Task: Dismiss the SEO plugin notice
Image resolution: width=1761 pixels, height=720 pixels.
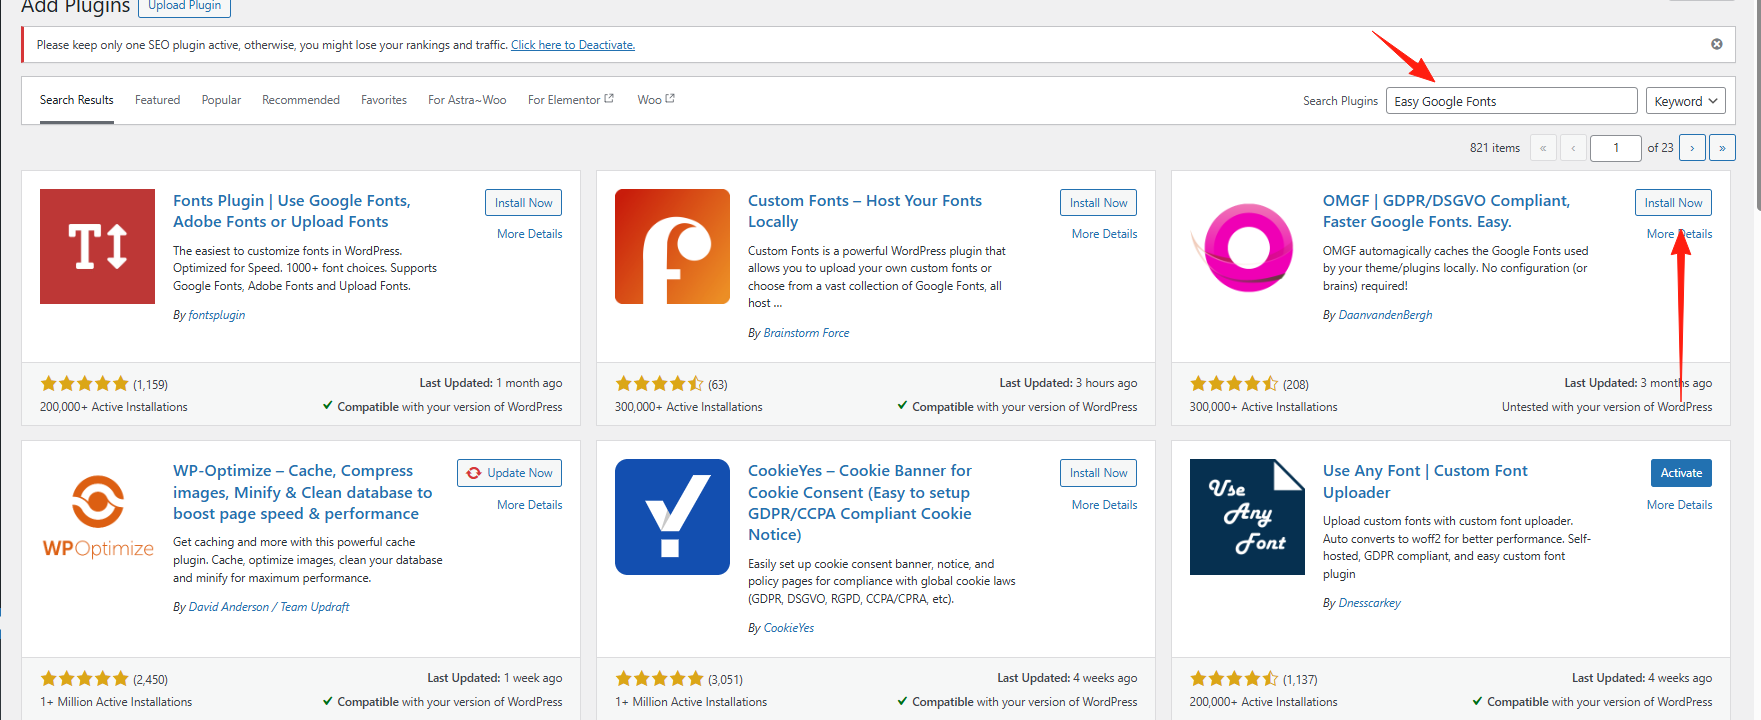Action: [x=1716, y=44]
